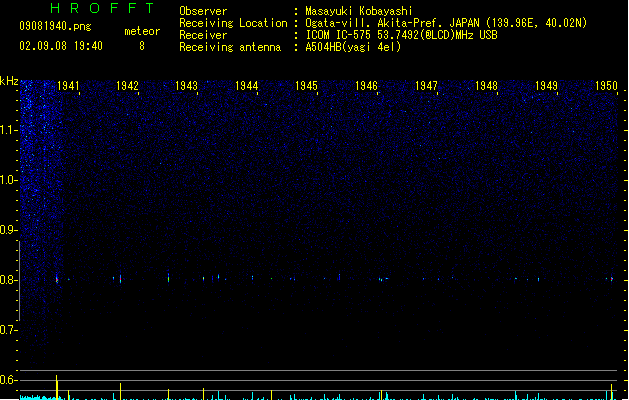
Task: Click the 1948 time marker
Action: click(x=486, y=86)
